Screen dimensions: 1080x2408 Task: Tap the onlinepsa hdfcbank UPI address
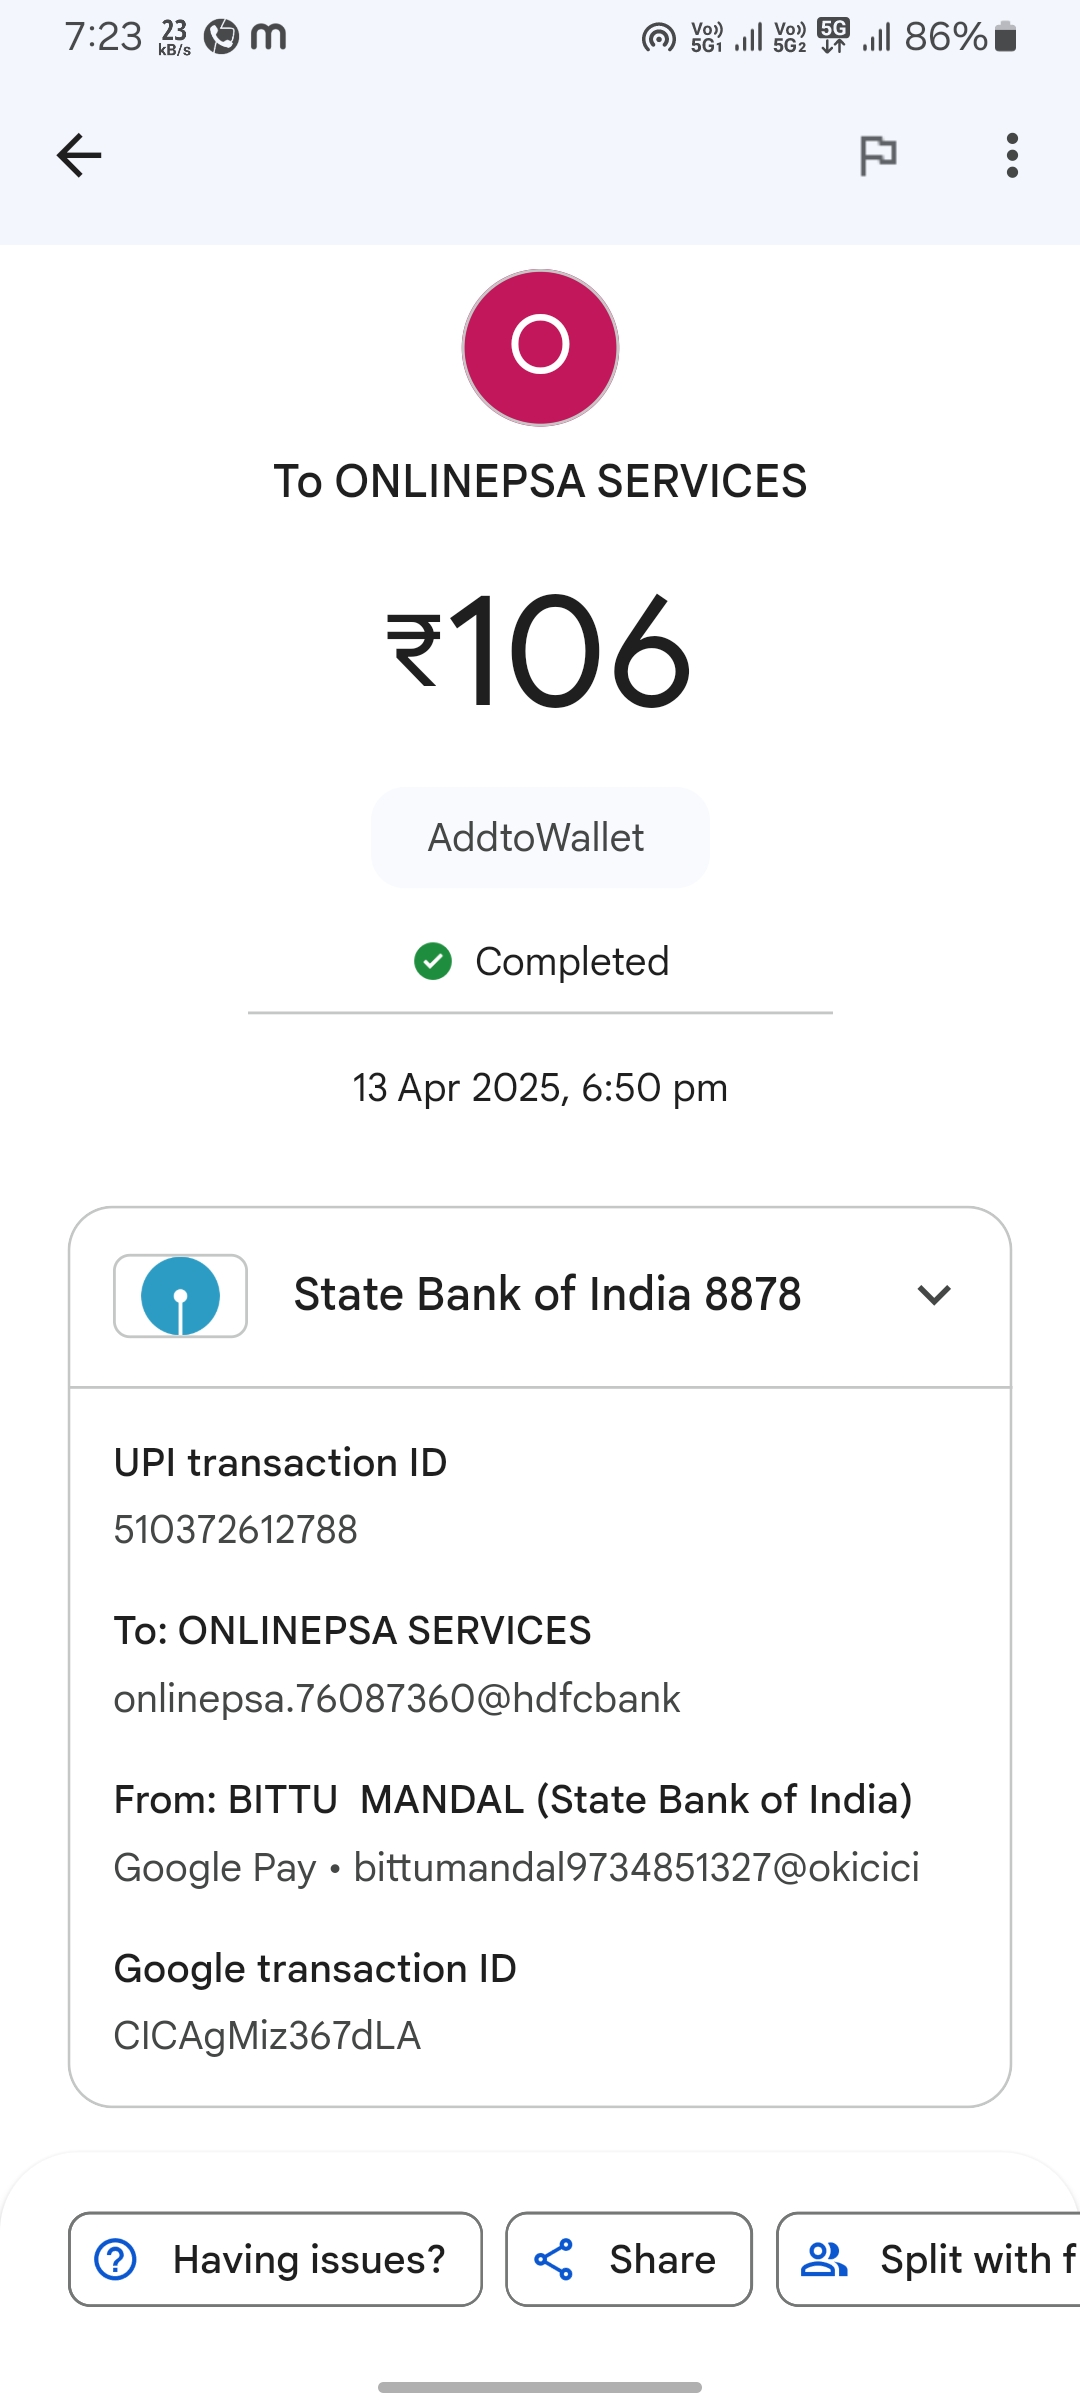click(397, 1698)
